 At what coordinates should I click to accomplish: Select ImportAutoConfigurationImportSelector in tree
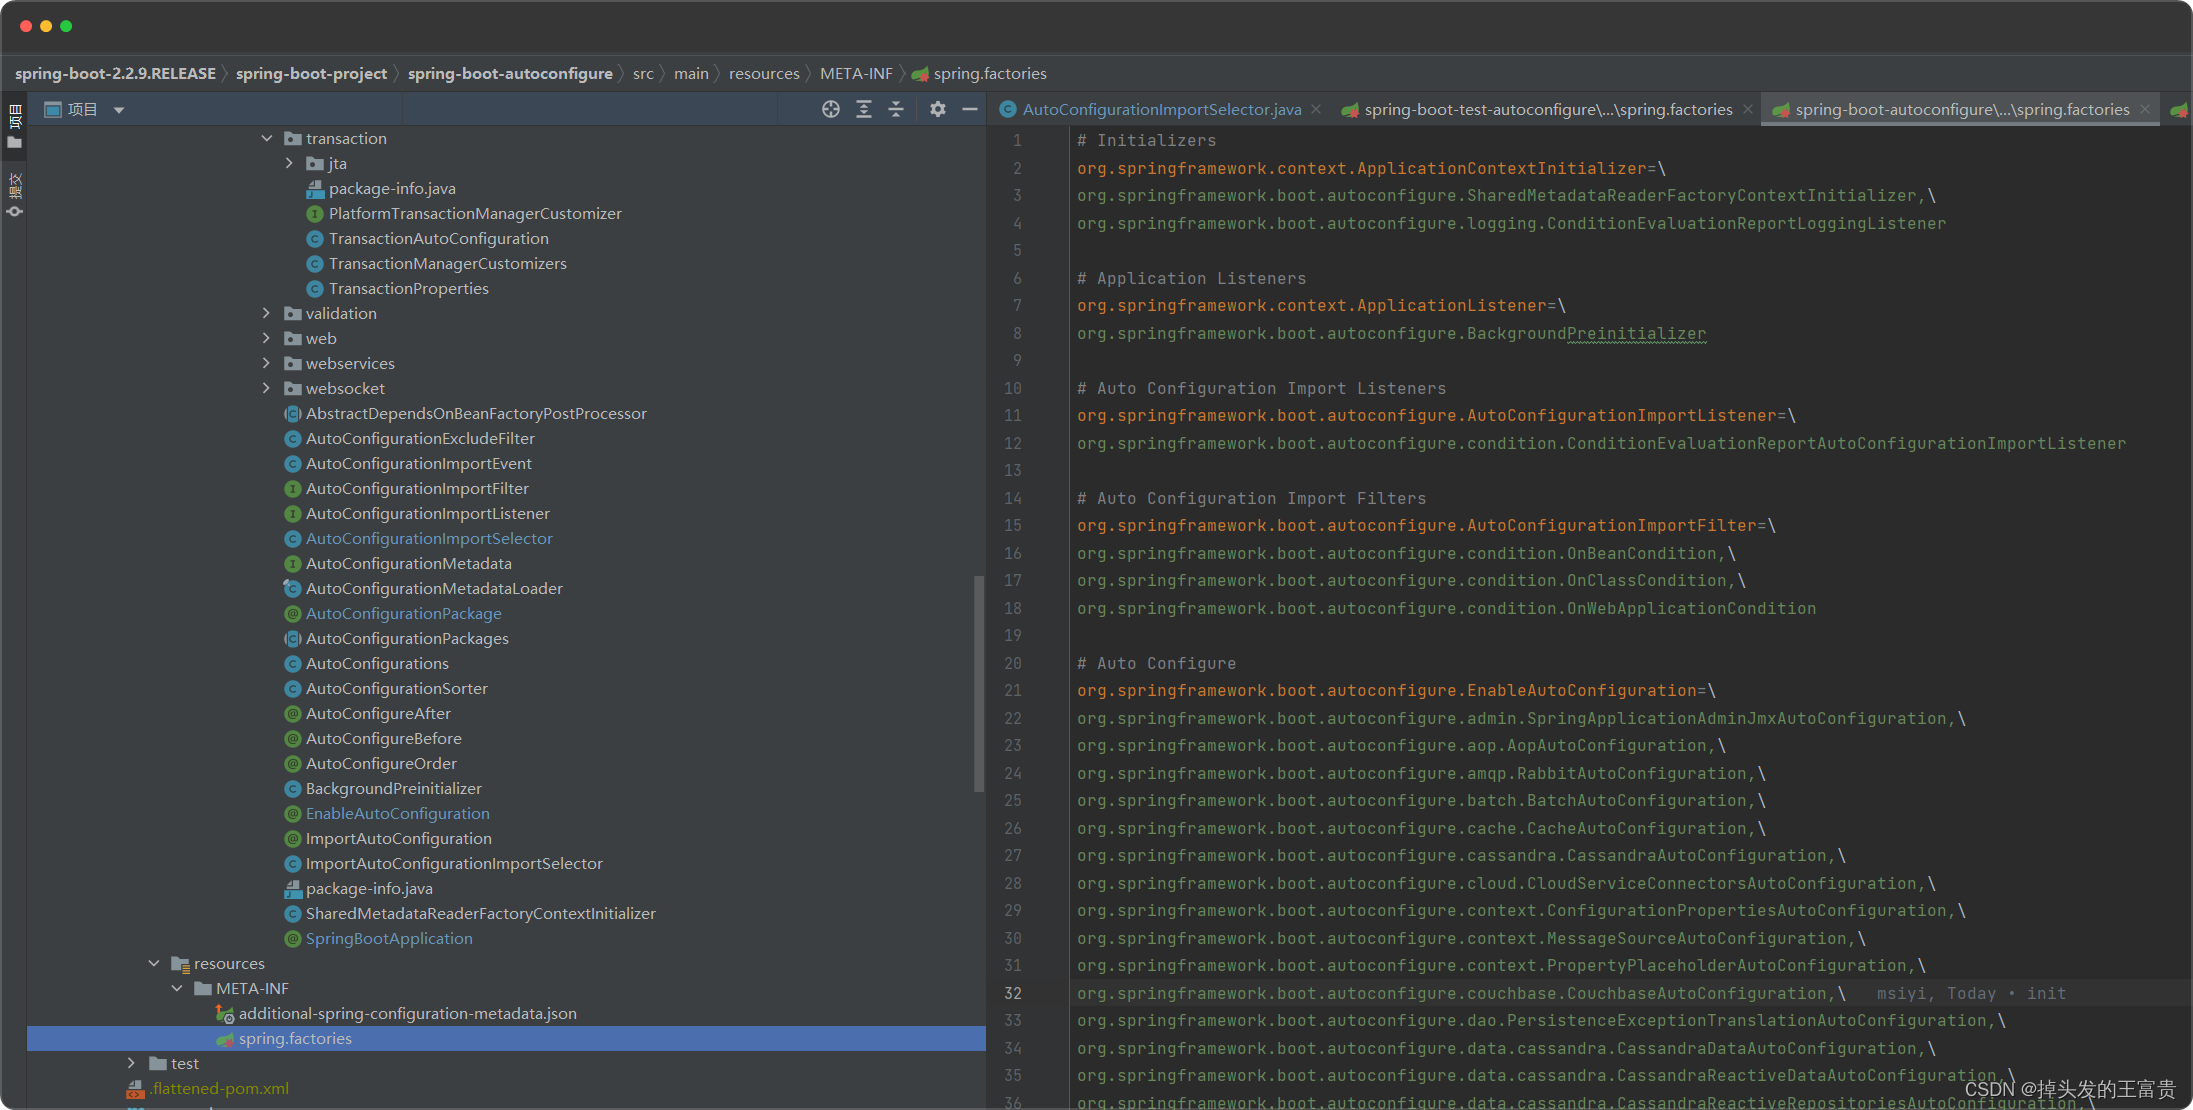coord(454,863)
